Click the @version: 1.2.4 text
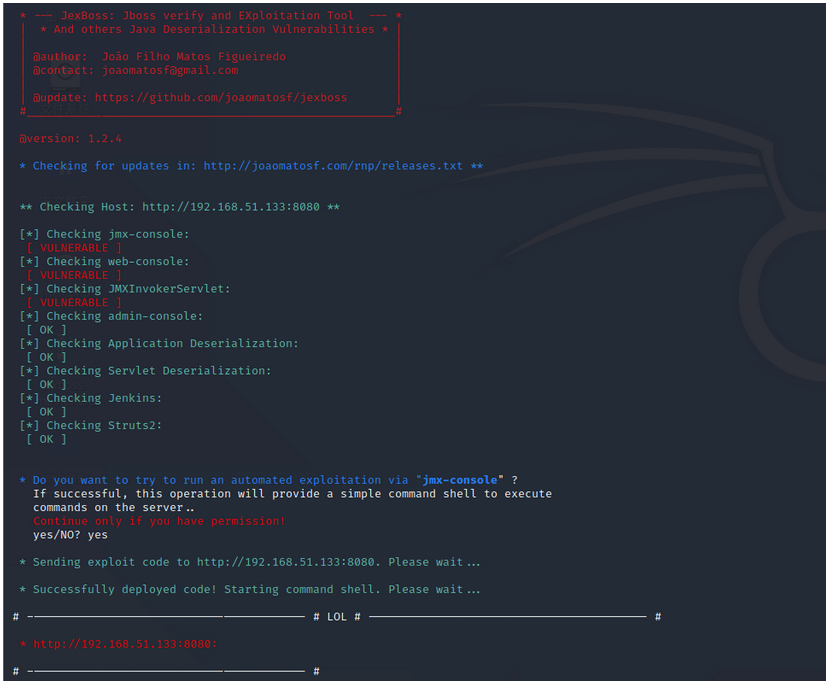The width and height of the screenshot is (826, 681). [70, 139]
